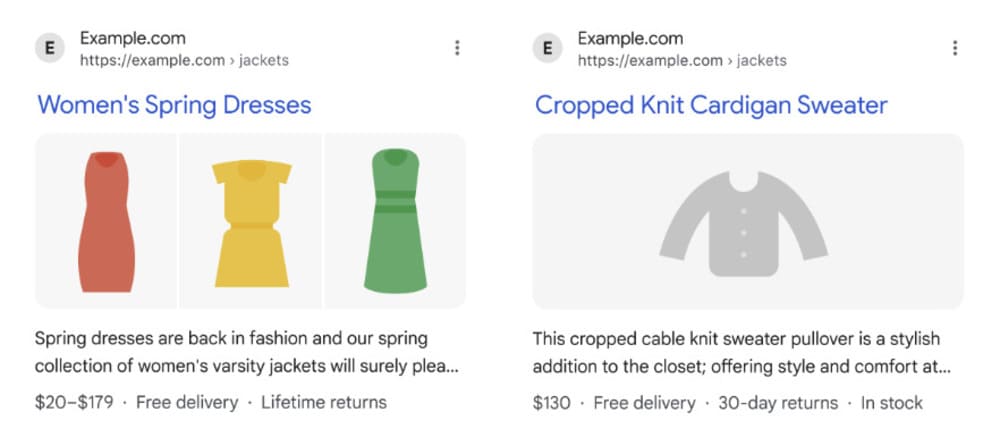Select the green dress image
Image resolution: width=1000 pixels, height=429 pixels.
(395, 221)
